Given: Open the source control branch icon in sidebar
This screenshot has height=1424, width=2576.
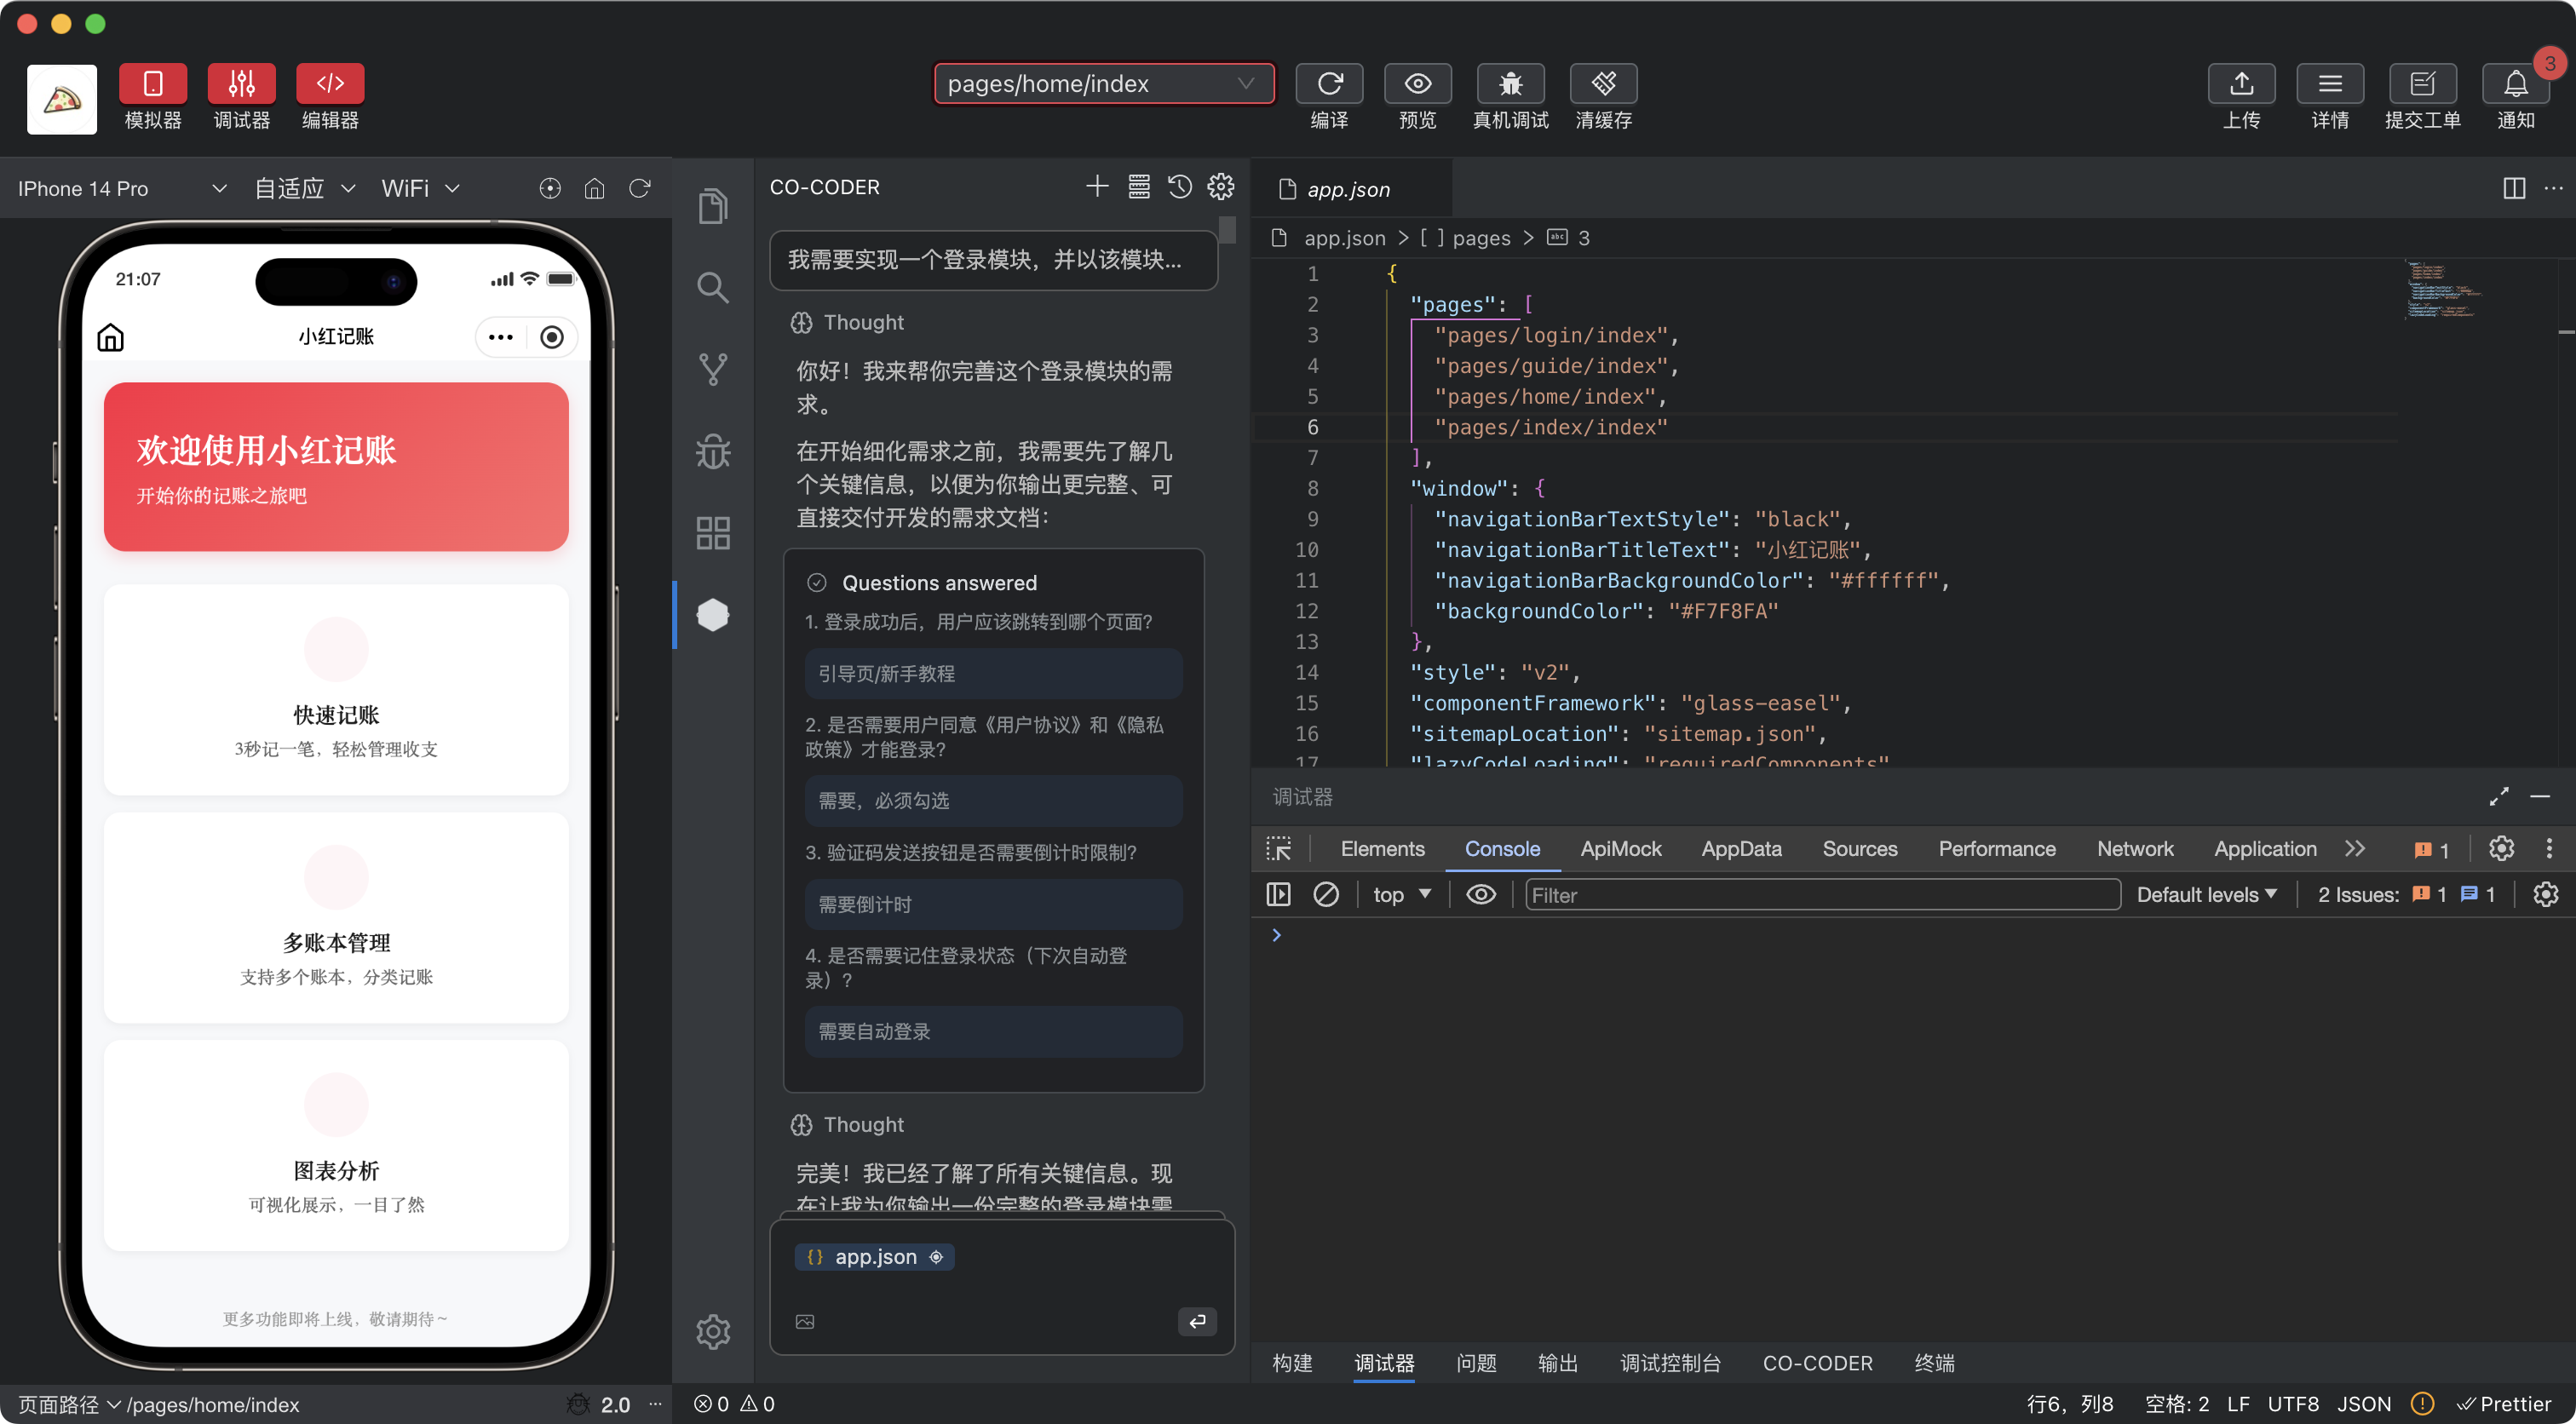Looking at the screenshot, I should [712, 369].
